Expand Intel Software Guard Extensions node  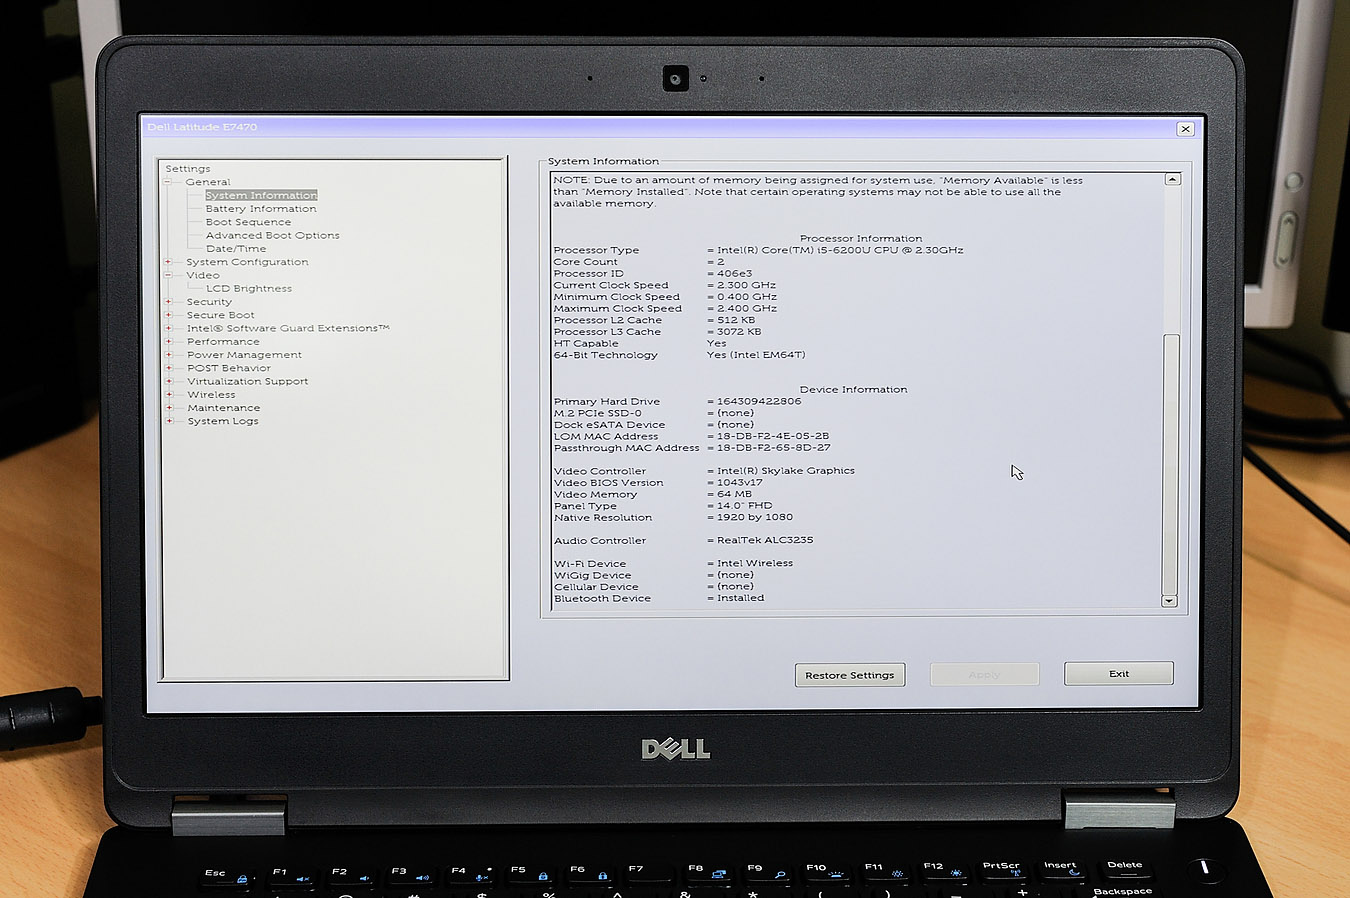coord(168,328)
